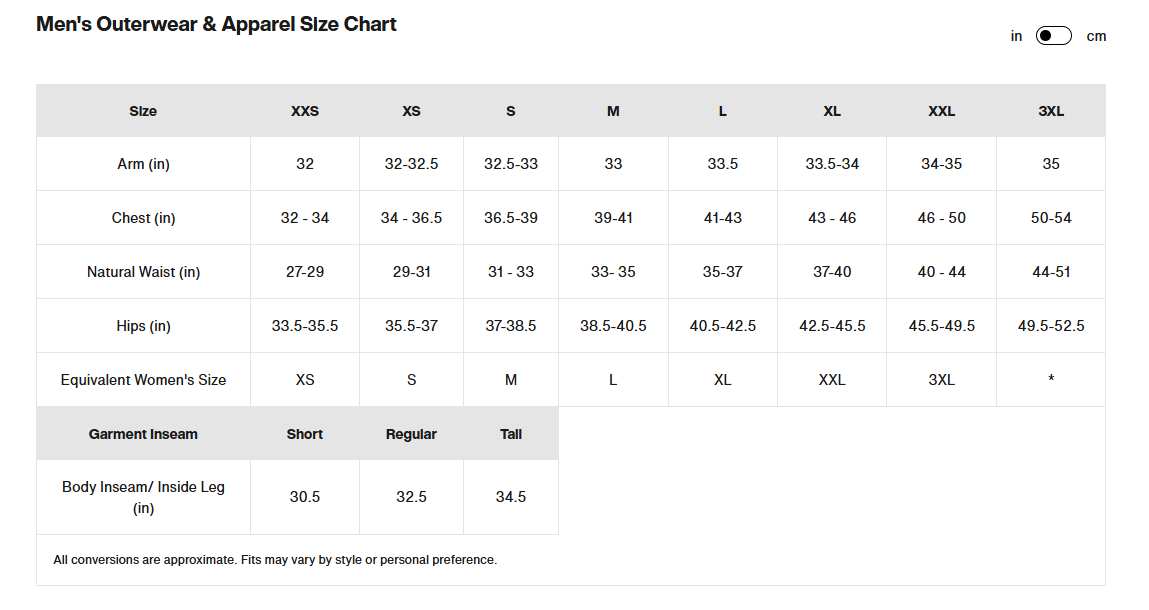Select the cm unit label
This screenshot has height=610, width=1149.
click(x=1096, y=37)
